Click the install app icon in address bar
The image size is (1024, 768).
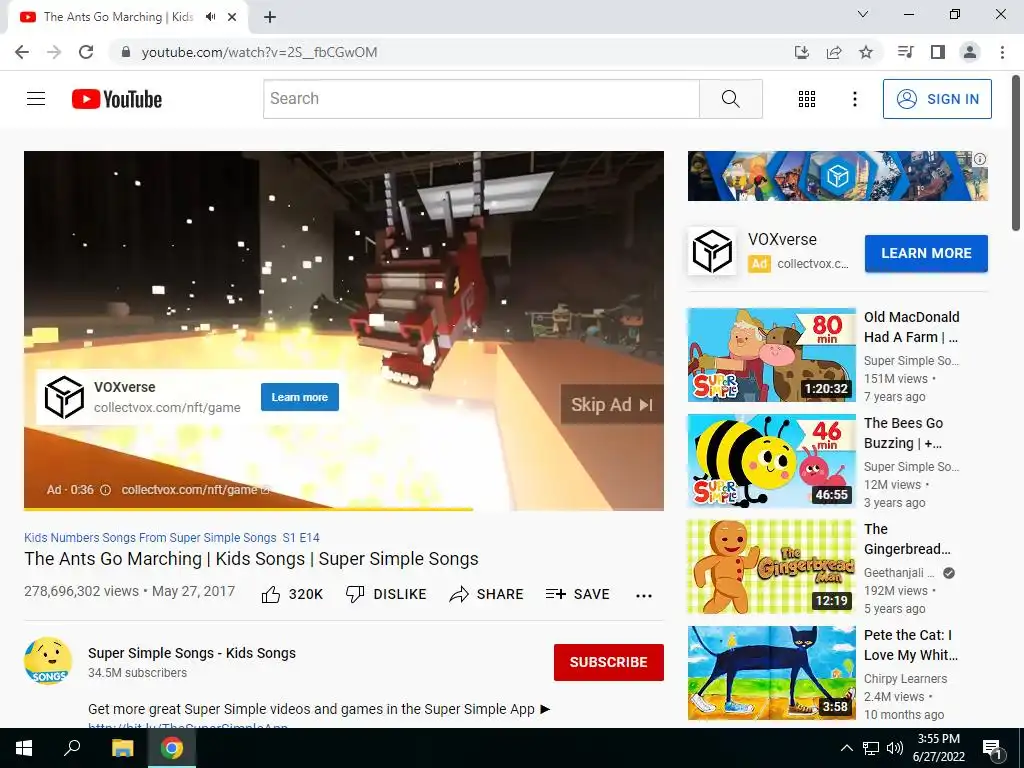(x=802, y=52)
